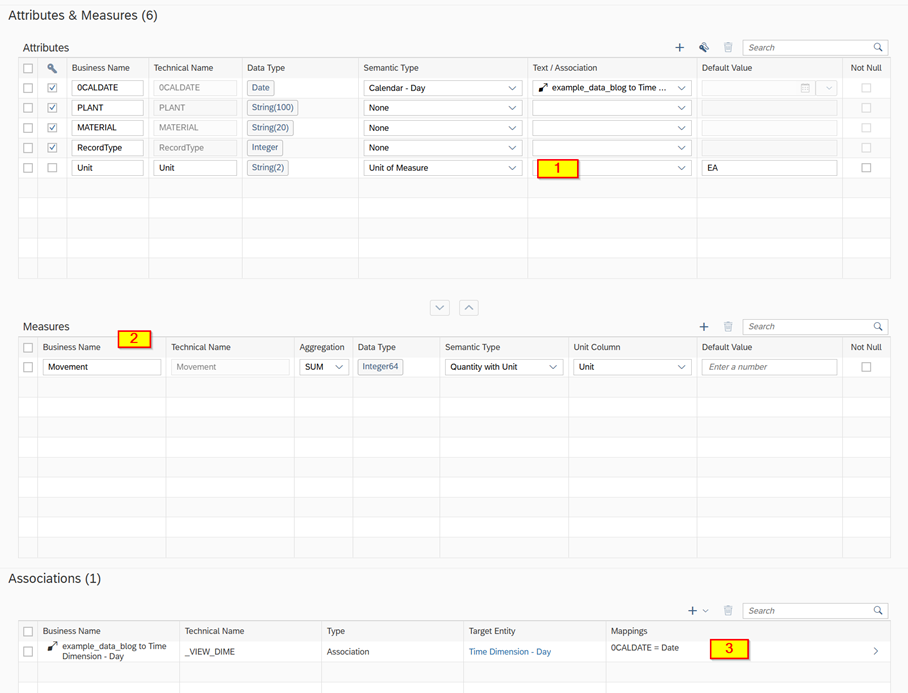The width and height of the screenshot is (908, 693).
Task: Click the delete icon in Associations toolbar
Action: point(728,610)
